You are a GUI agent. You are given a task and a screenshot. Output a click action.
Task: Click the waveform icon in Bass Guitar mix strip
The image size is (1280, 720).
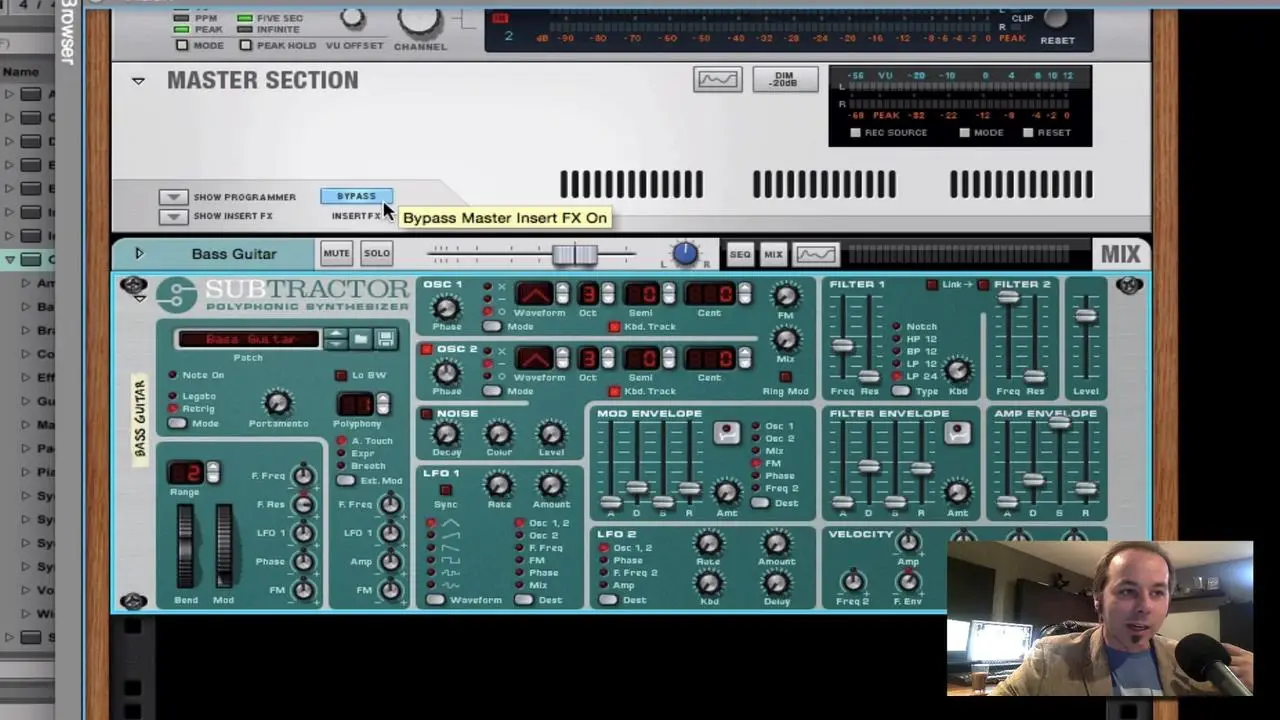(x=816, y=254)
